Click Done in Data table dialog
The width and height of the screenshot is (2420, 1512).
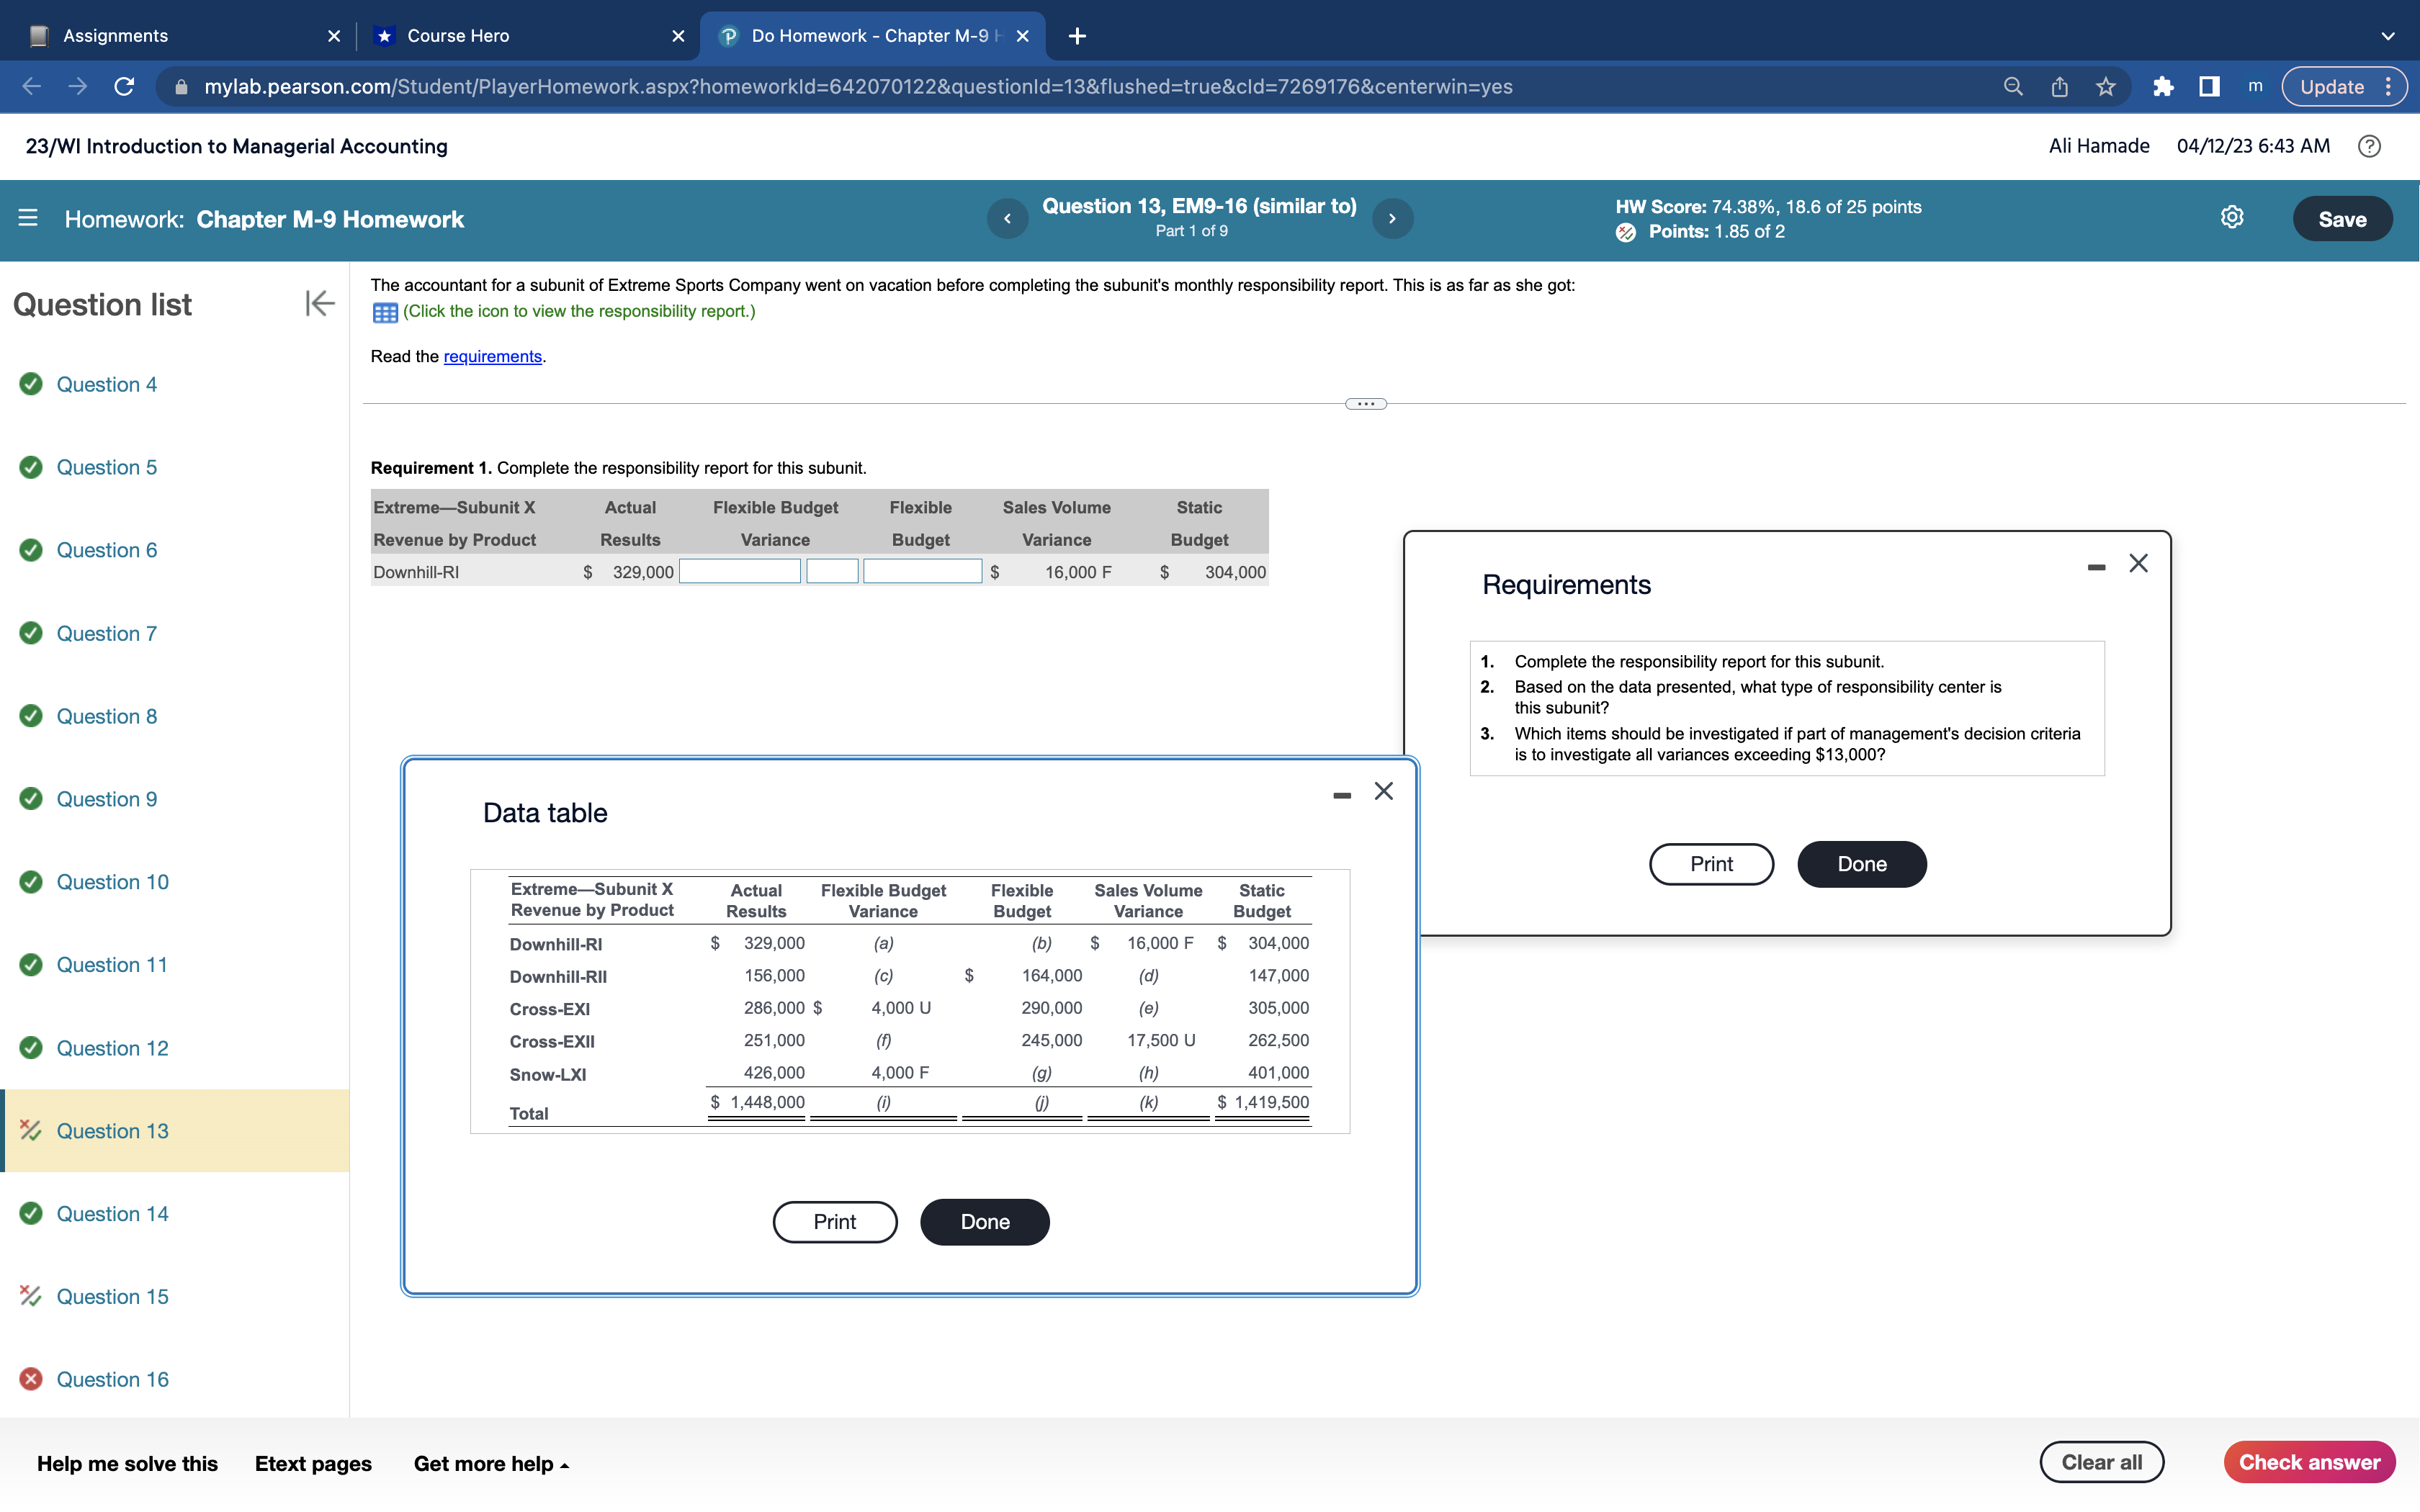[984, 1222]
